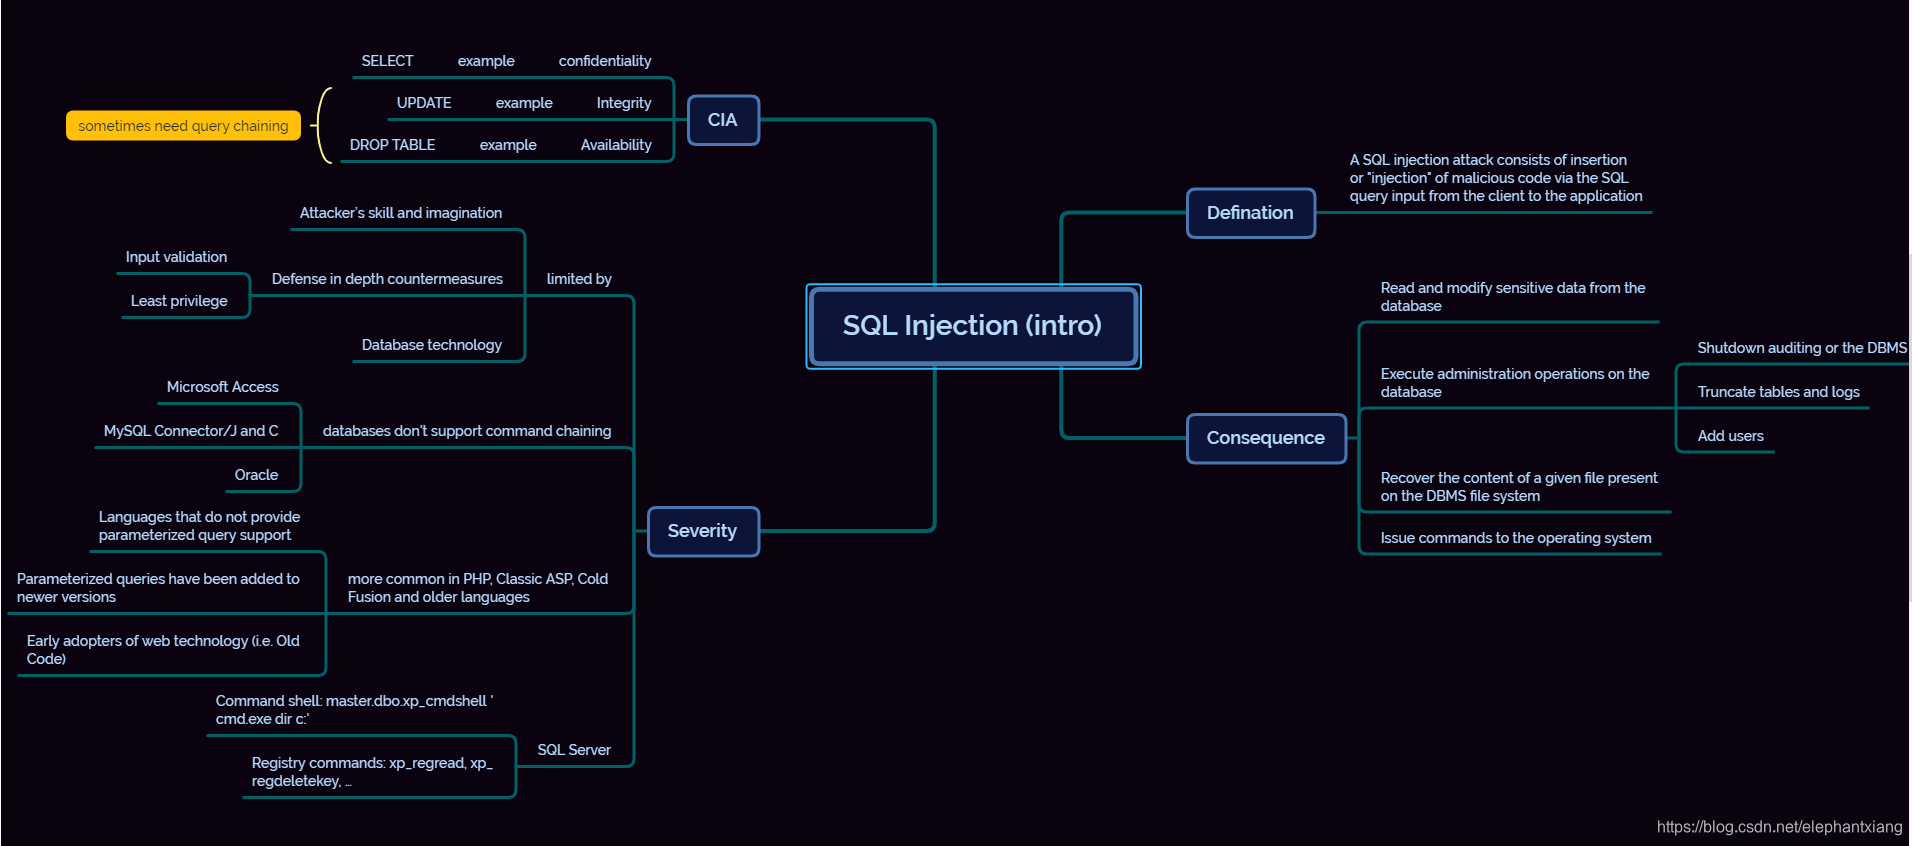Viewport: 1912px width, 846px height.
Task: Select the 'Input validation' node
Action: [x=176, y=257]
